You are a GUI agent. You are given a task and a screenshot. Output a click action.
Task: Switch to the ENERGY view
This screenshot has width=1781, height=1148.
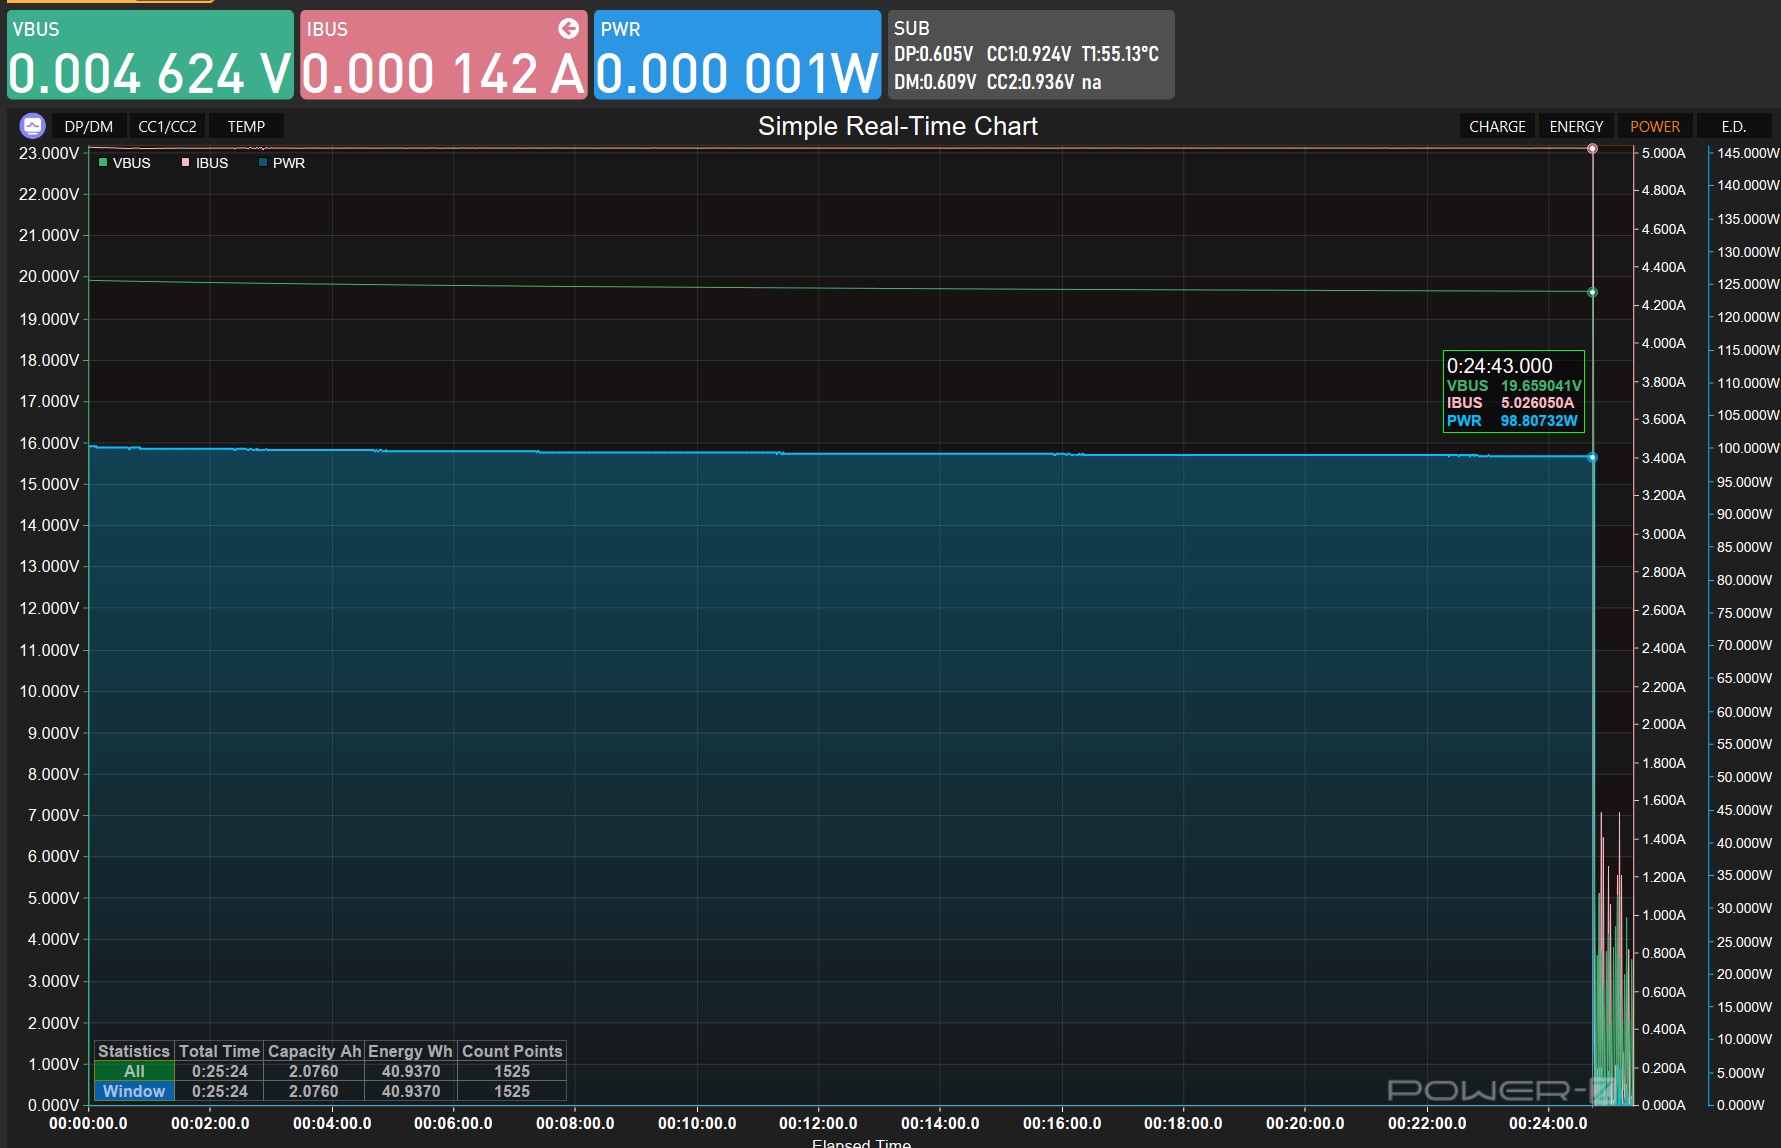pos(1575,127)
